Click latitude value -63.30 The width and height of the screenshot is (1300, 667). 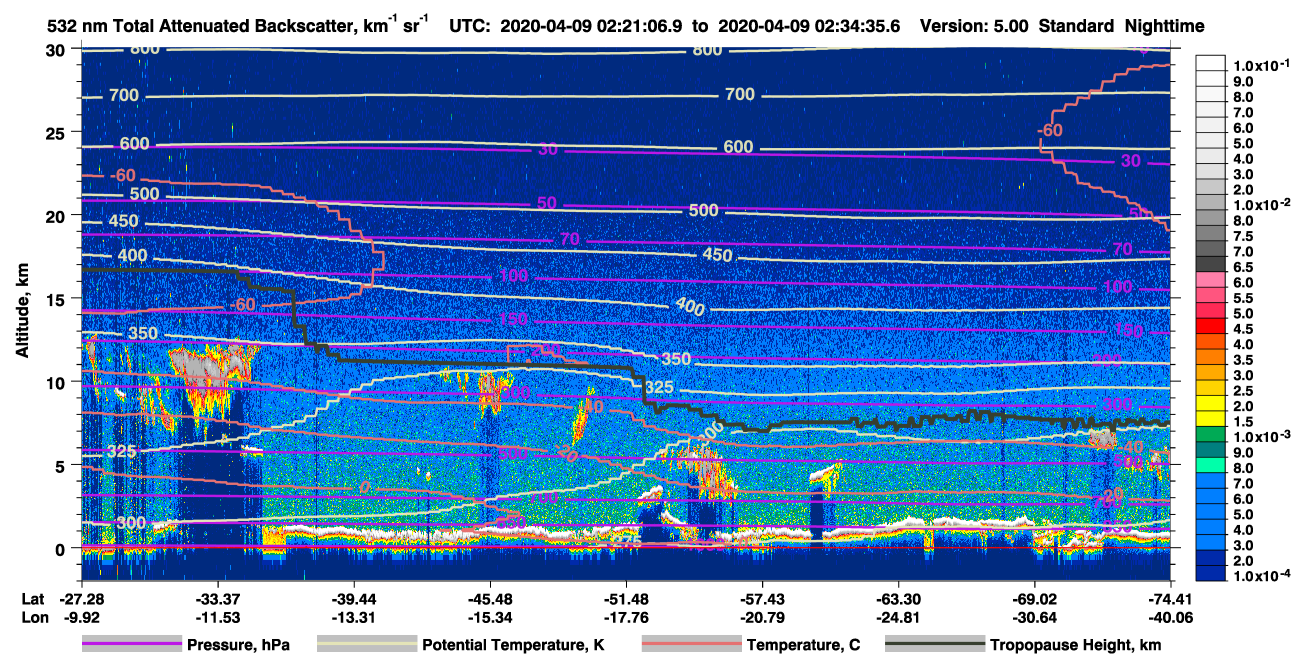pyautogui.click(x=898, y=598)
